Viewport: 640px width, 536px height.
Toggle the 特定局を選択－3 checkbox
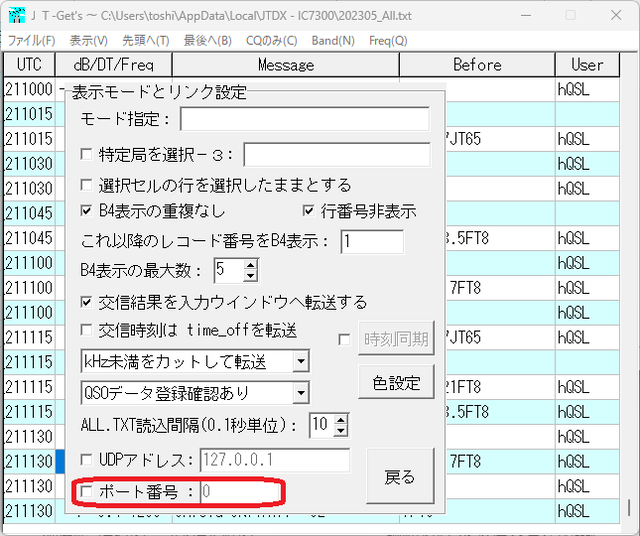tap(86, 154)
